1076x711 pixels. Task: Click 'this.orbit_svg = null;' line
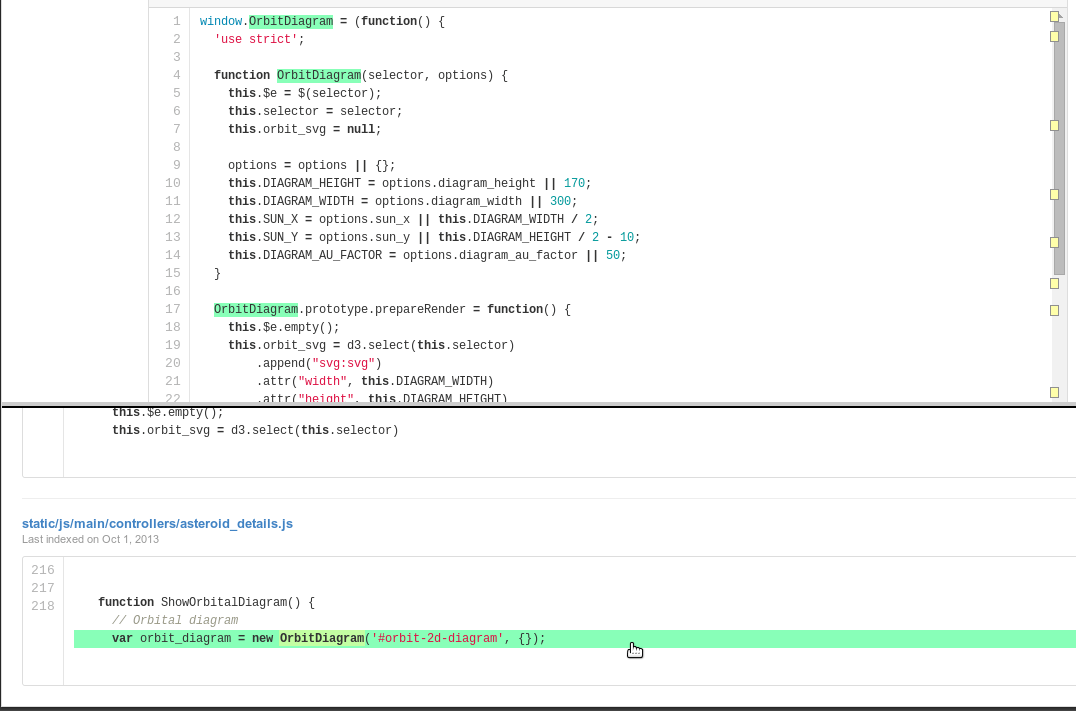pos(305,129)
